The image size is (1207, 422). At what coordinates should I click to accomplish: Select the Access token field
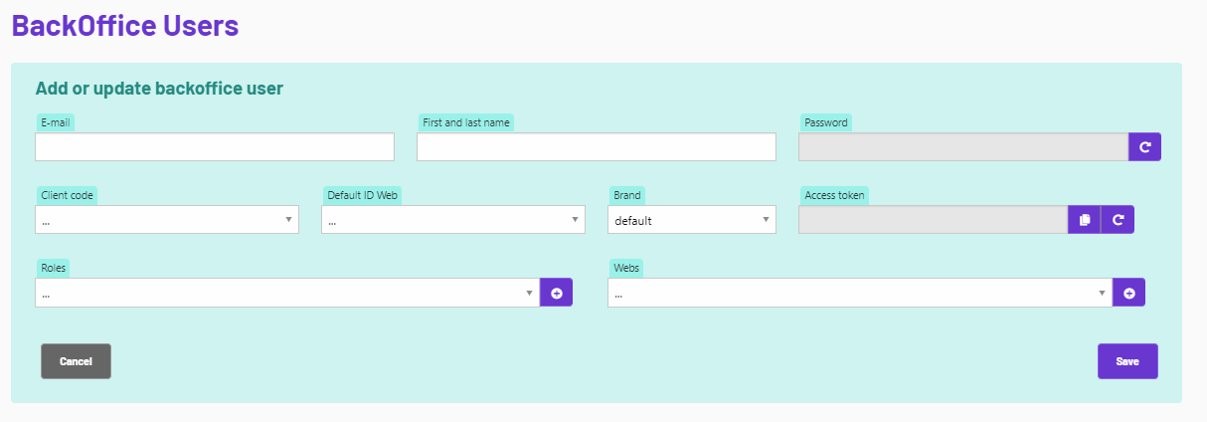933,220
